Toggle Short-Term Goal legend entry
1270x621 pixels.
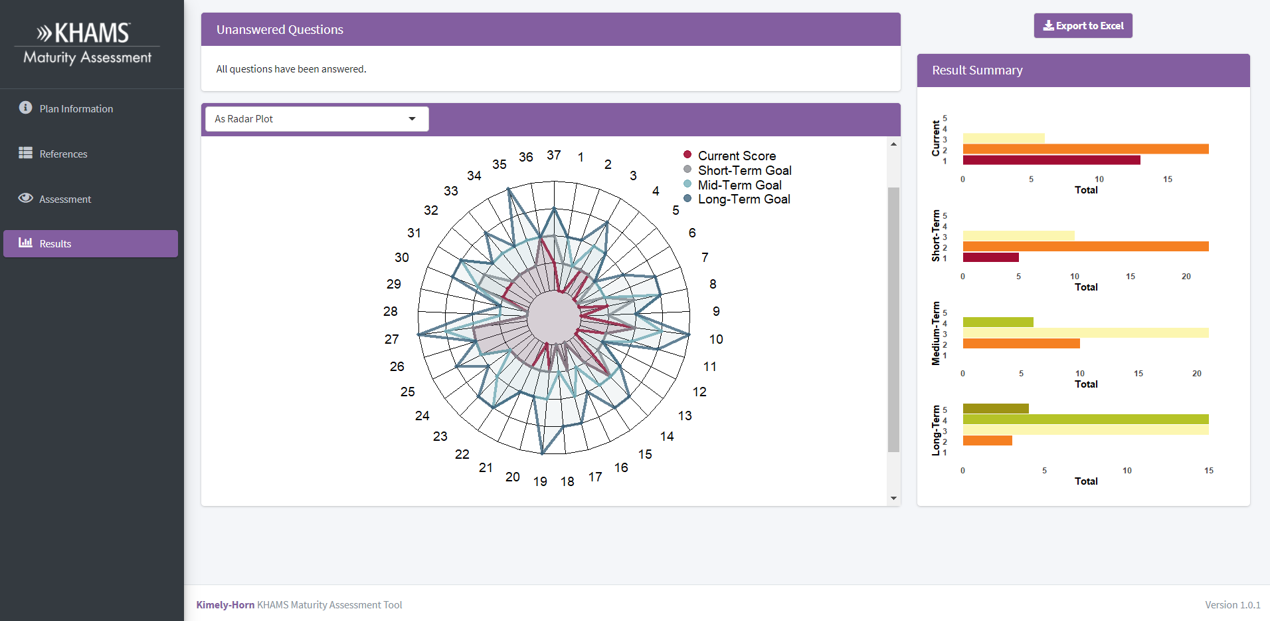(x=744, y=170)
